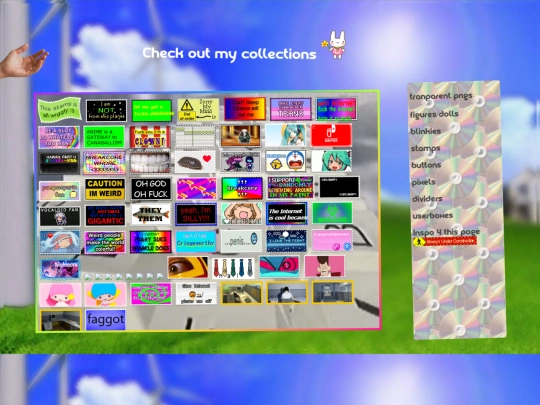Image resolution: width=540 pixels, height=405 pixels.
Task: Click the 'OH GOD OH FUCK' stamp
Action: click(151, 189)
